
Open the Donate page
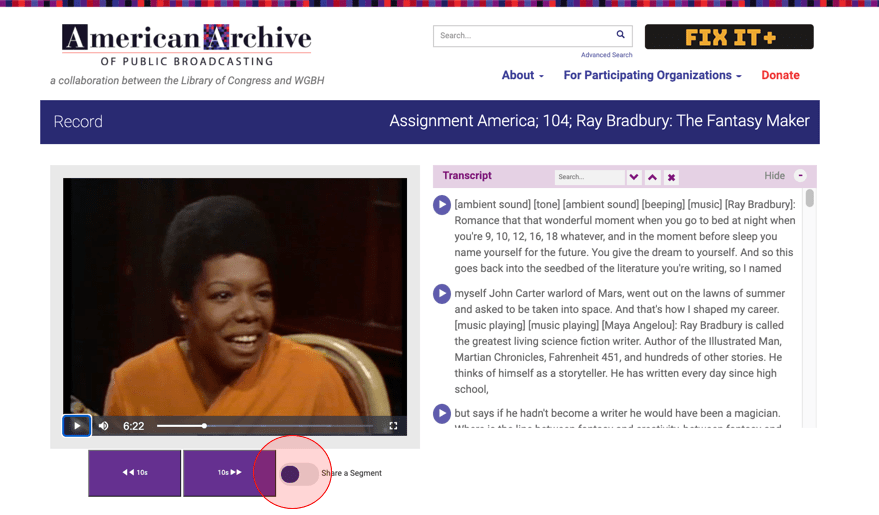pyautogui.click(x=780, y=75)
